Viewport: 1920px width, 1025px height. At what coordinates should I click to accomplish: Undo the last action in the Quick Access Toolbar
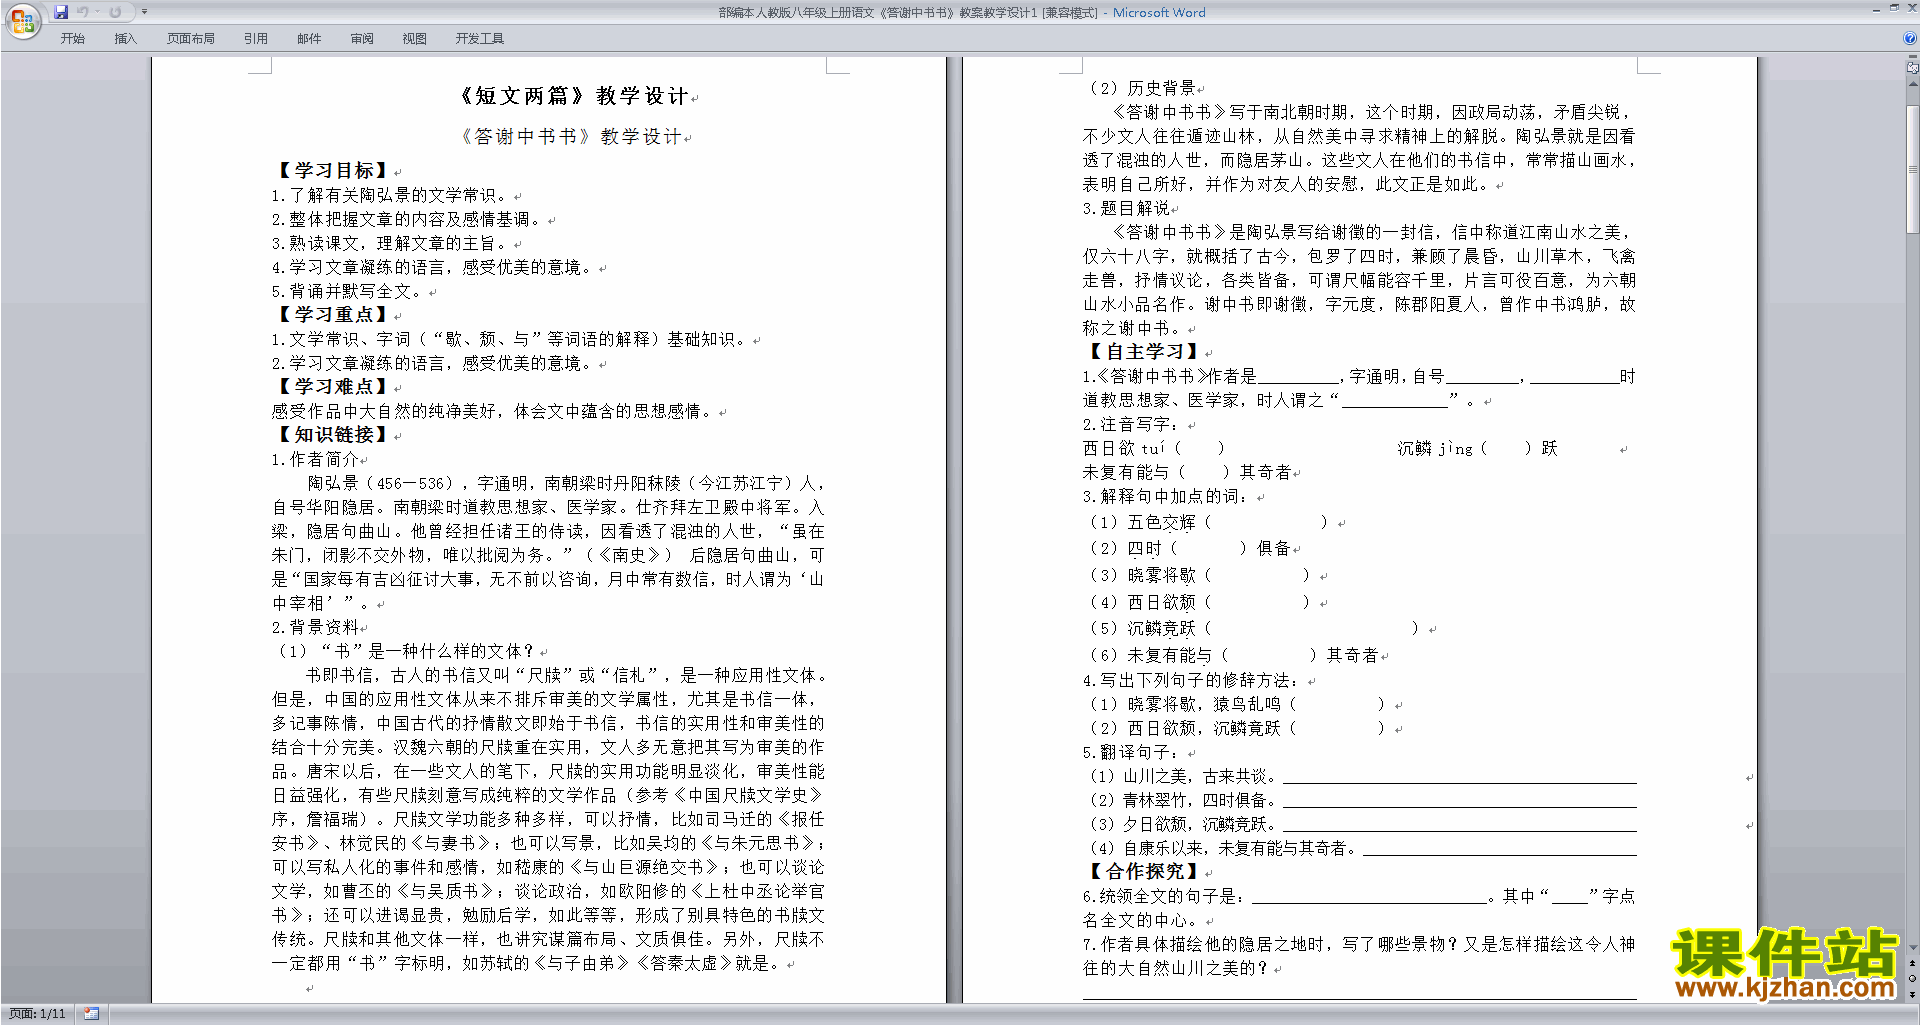click(x=83, y=12)
